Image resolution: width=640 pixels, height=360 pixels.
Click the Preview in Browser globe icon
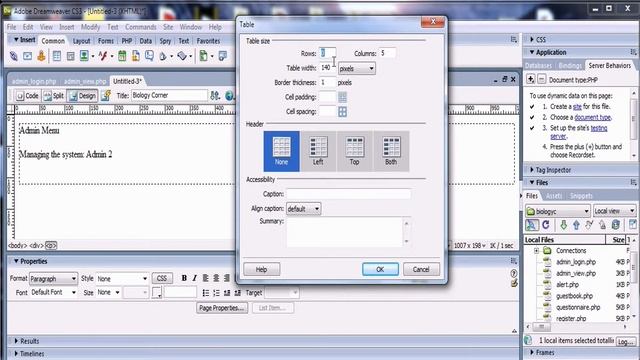click(229, 96)
